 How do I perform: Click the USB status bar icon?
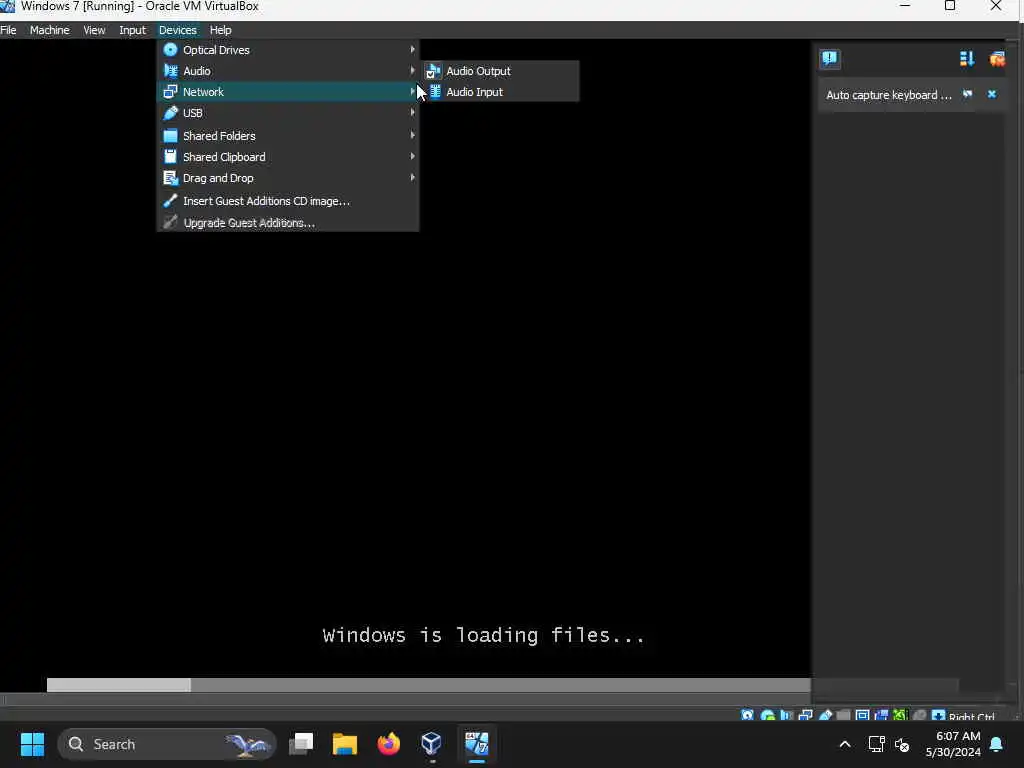pyautogui.click(x=825, y=715)
